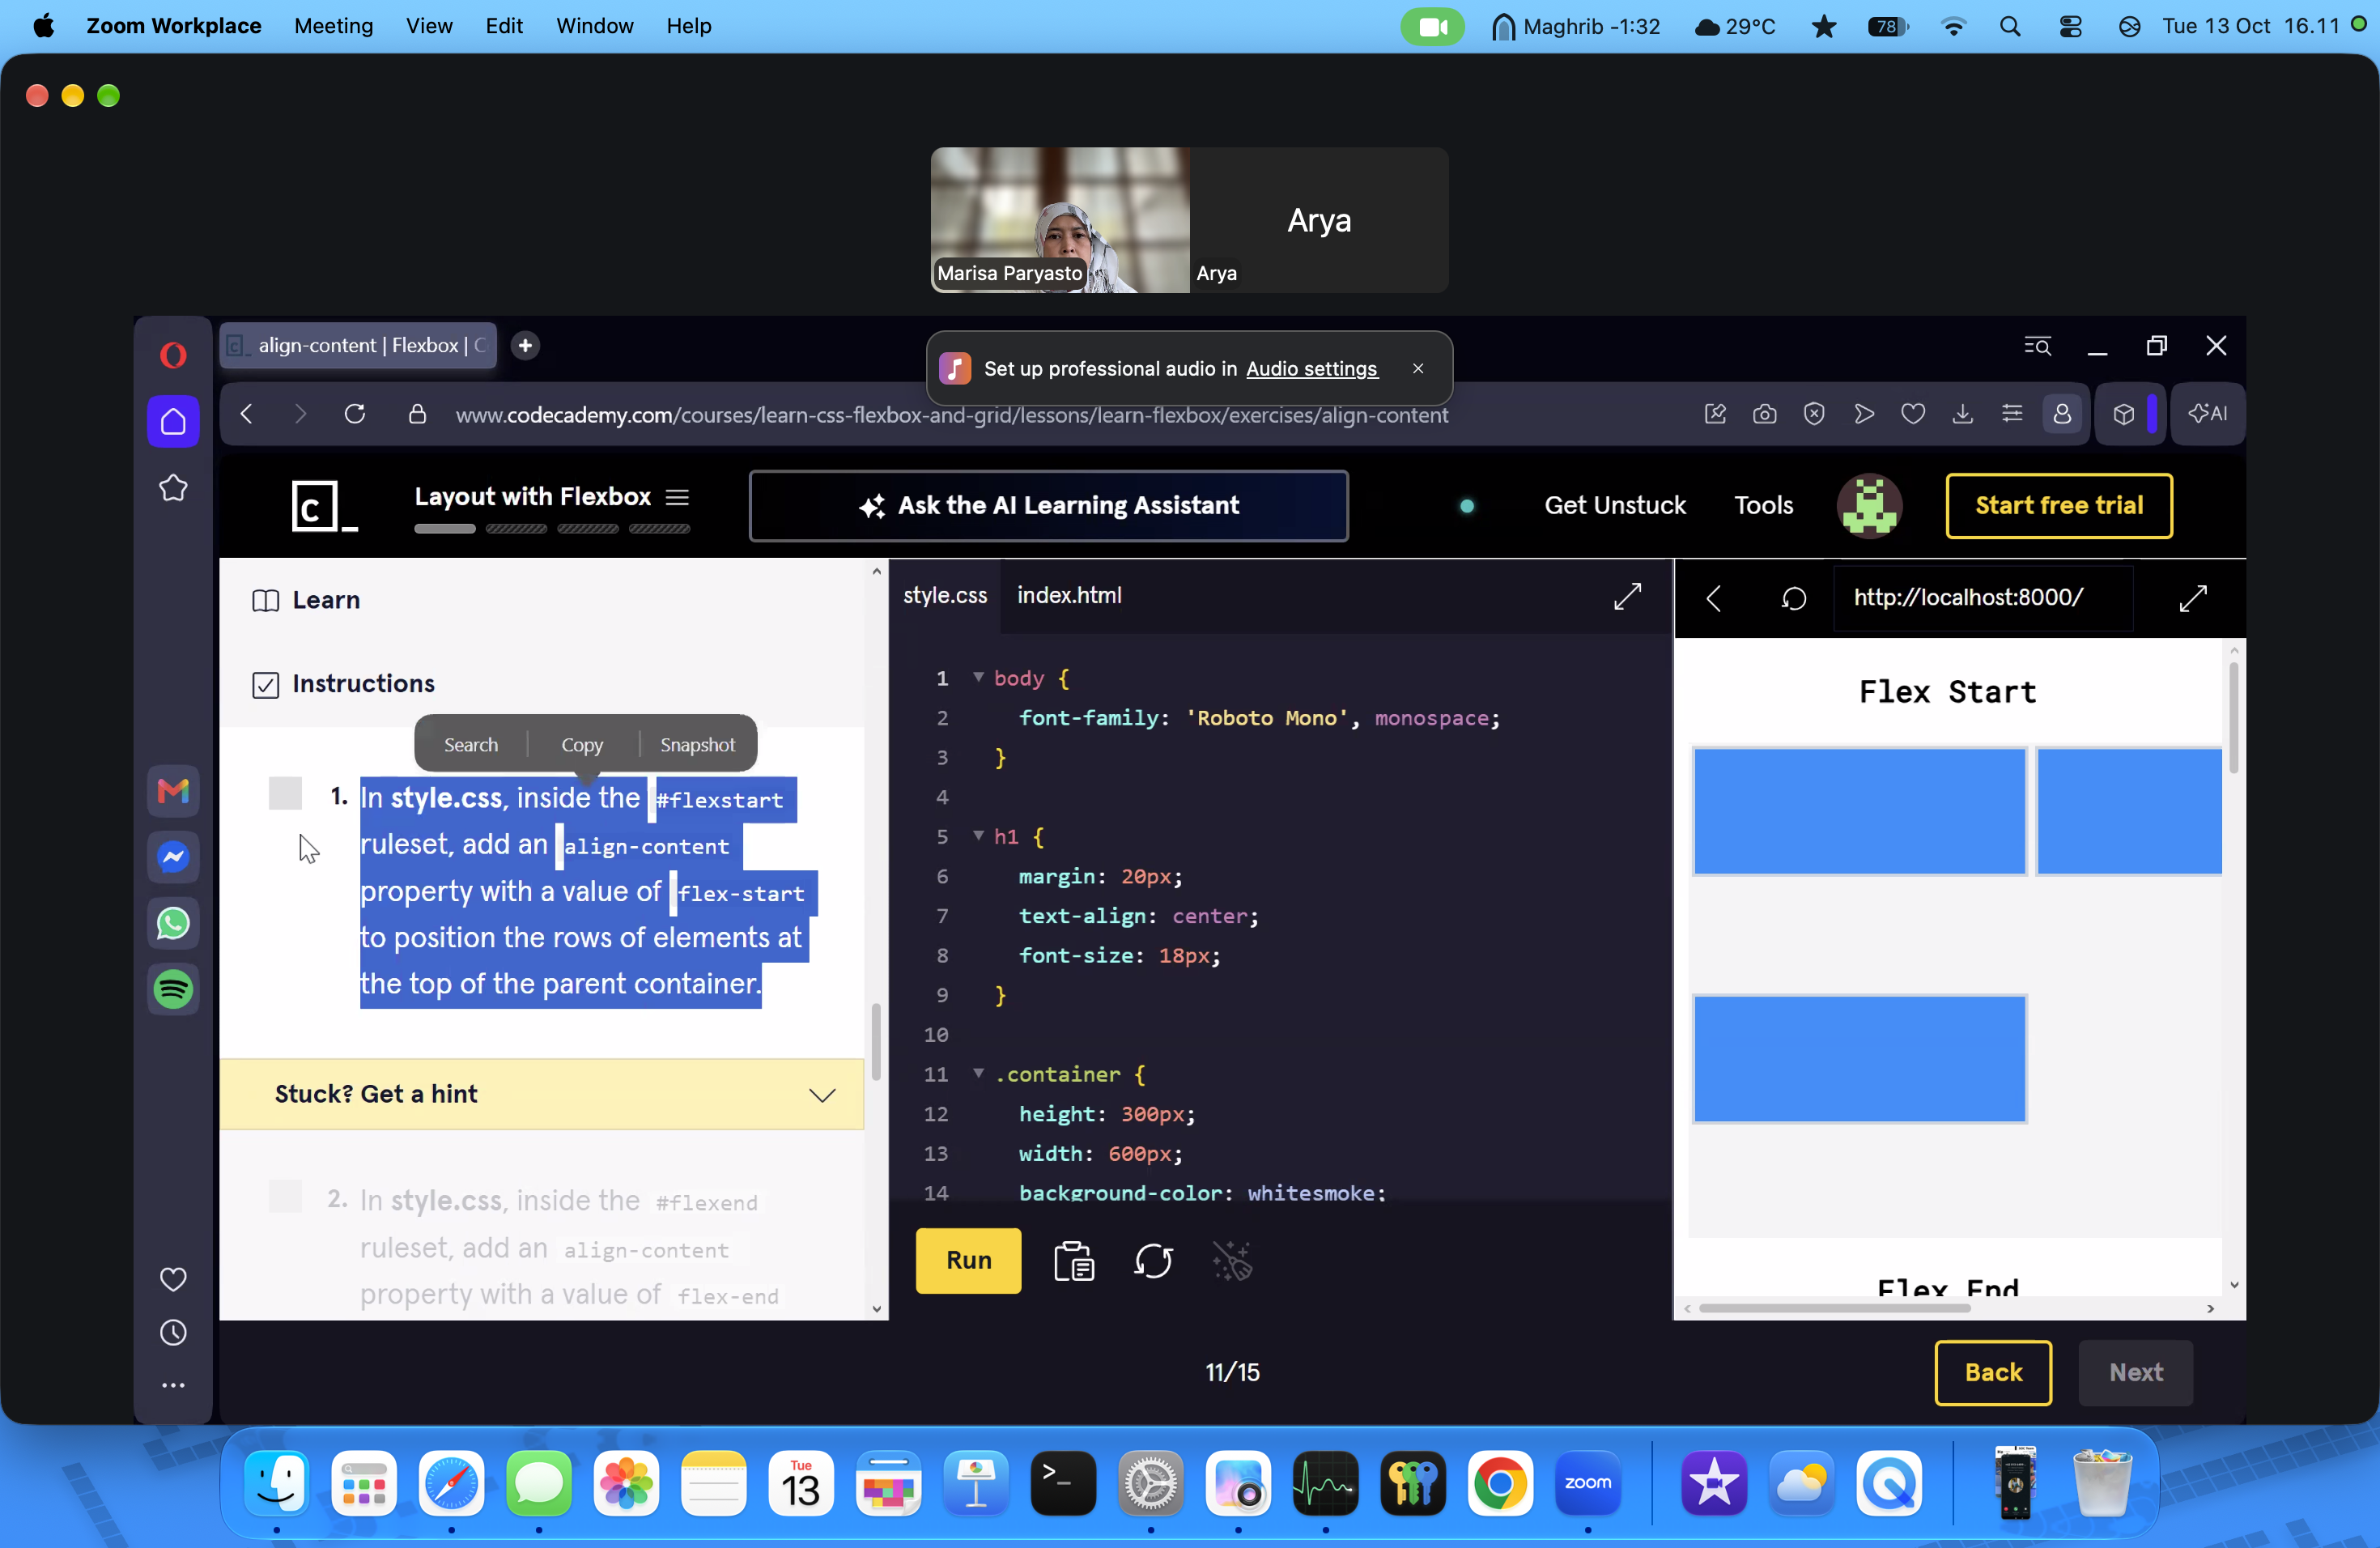2380x1548 pixels.
Task: Refresh the localhost preview browser
Action: (1794, 598)
